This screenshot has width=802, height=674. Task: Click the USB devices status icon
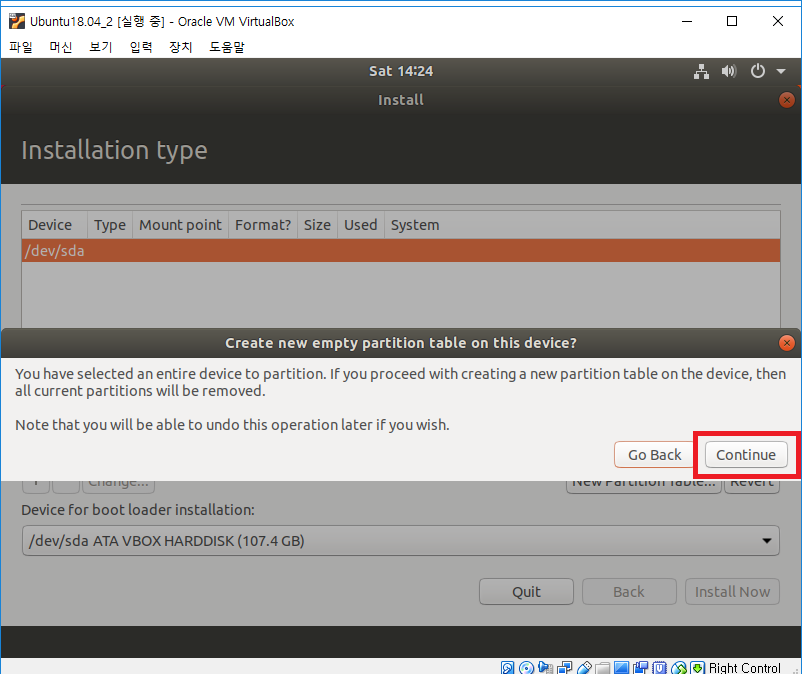click(584, 667)
